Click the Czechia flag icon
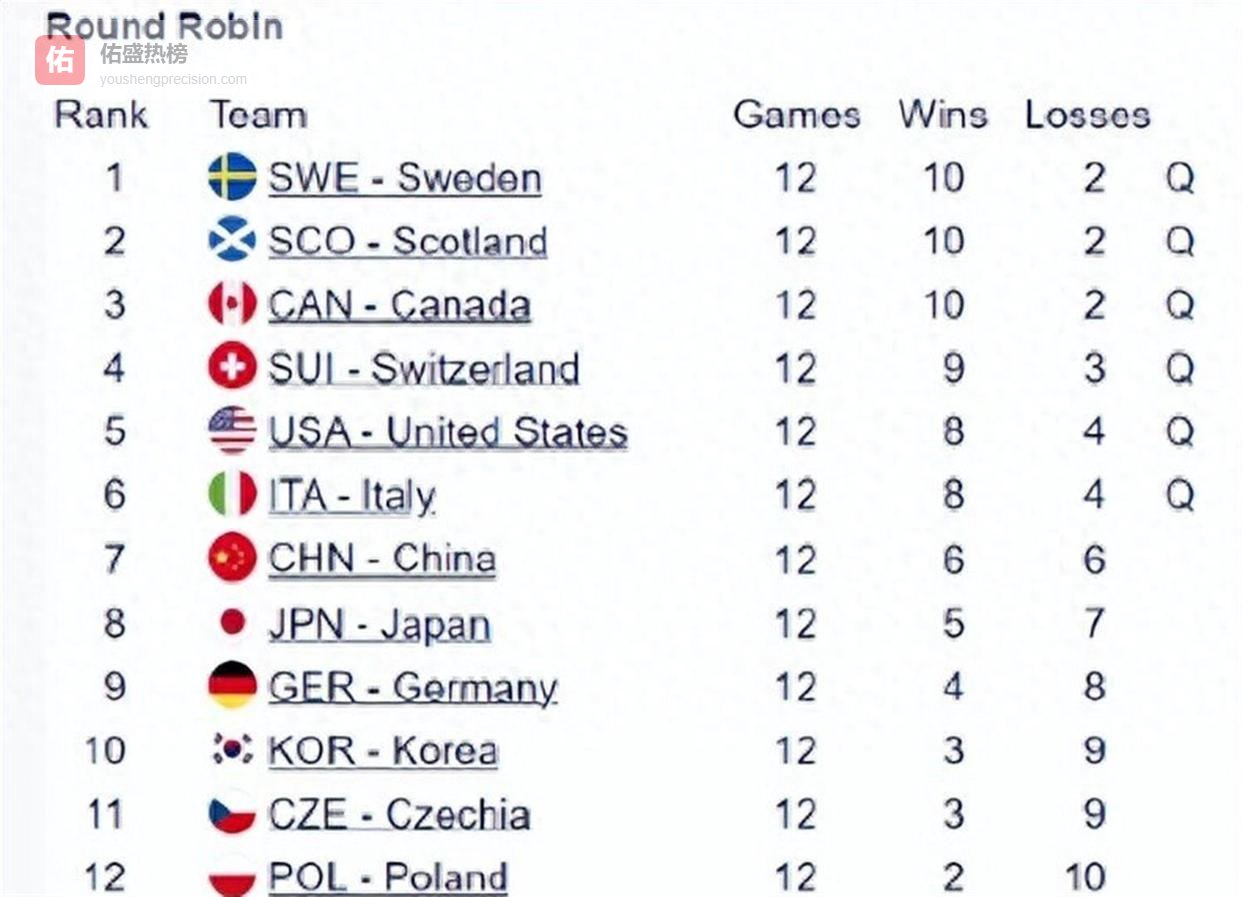 click(x=232, y=813)
